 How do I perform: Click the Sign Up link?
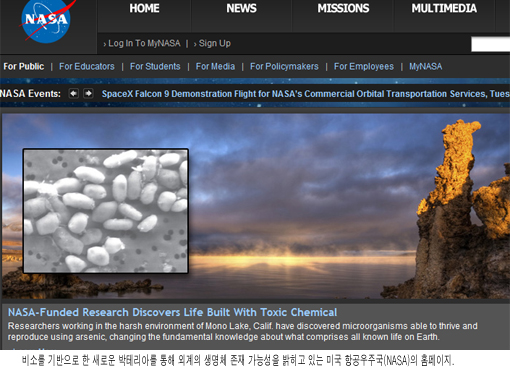(215, 43)
